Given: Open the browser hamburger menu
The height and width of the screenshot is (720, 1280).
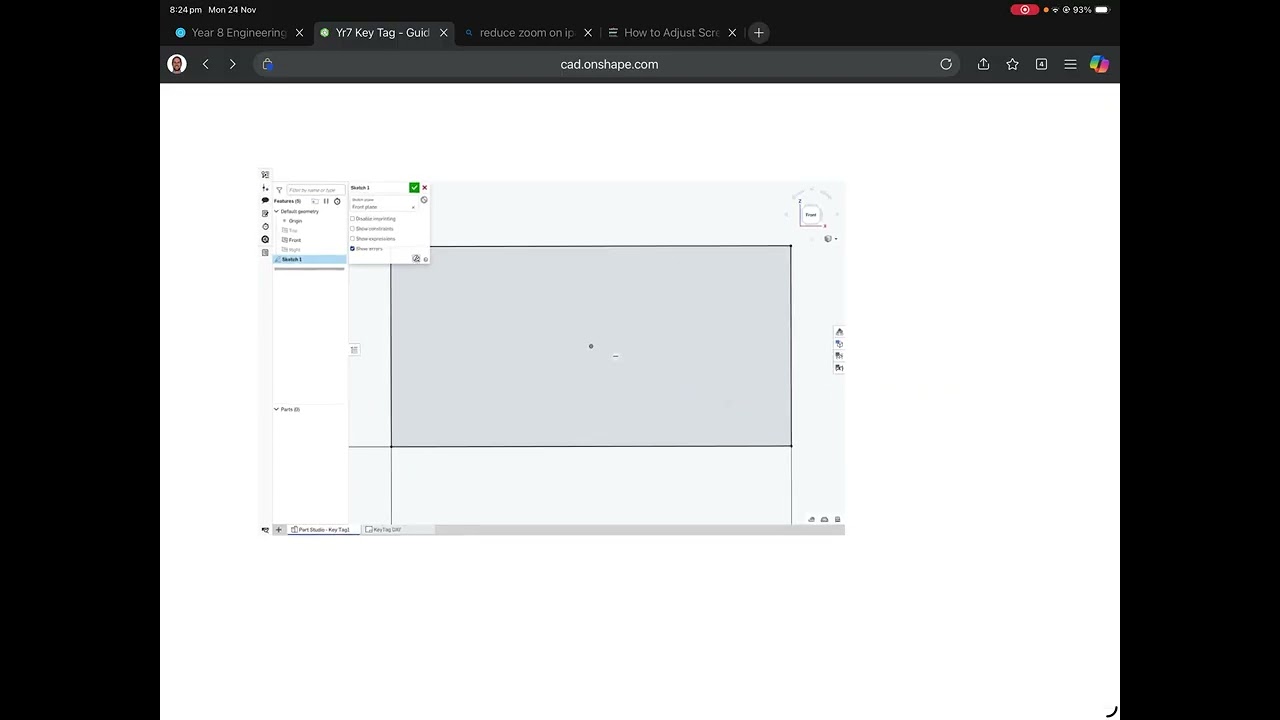Looking at the screenshot, I should [1070, 64].
